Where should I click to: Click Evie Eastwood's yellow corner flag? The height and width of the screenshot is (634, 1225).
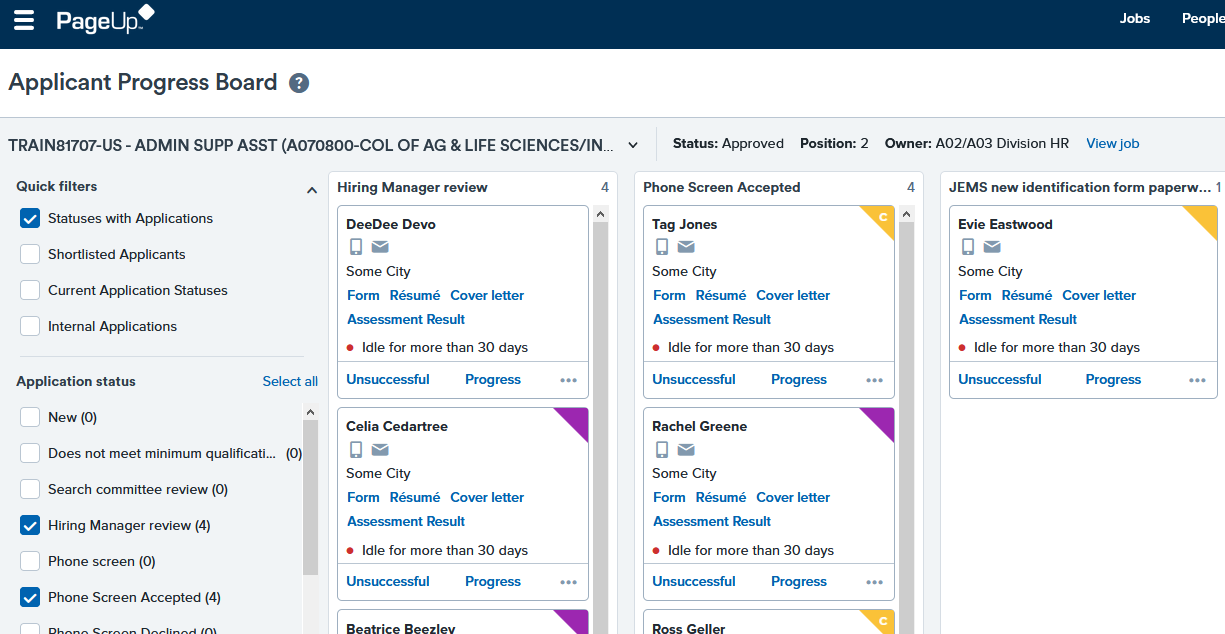pyautogui.click(x=1205, y=218)
